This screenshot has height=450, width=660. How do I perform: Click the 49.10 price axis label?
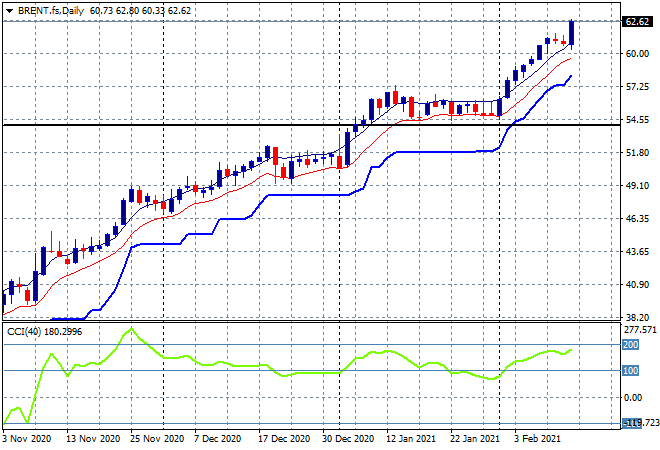click(x=637, y=185)
